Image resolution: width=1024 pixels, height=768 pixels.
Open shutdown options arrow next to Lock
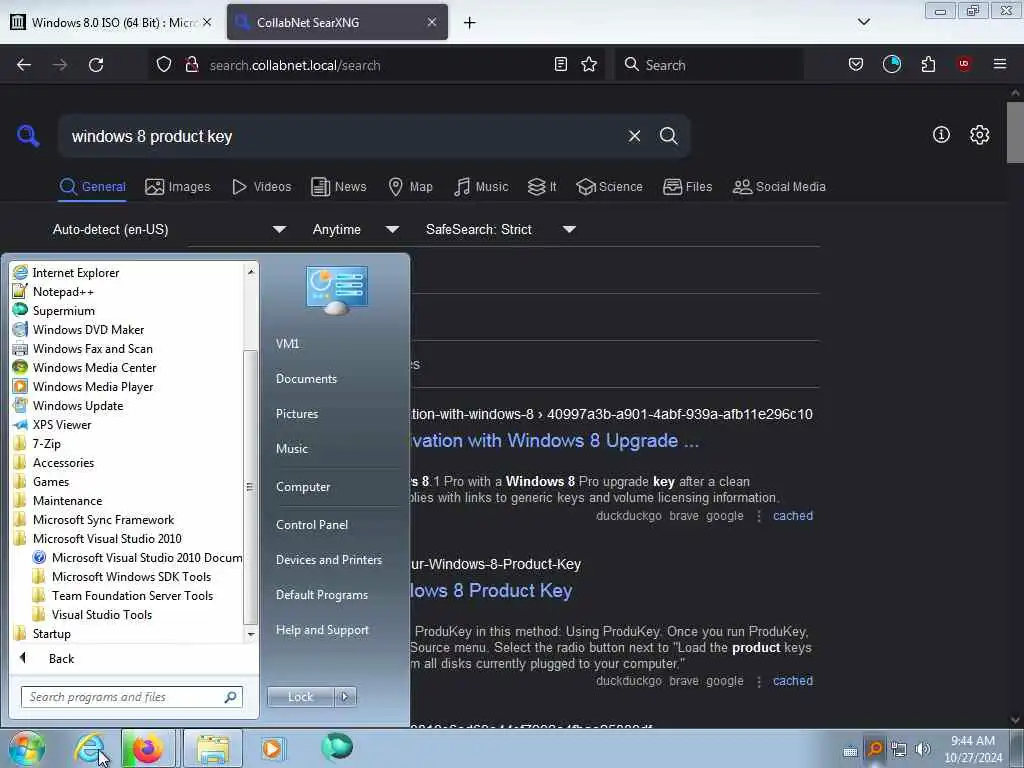pos(345,697)
